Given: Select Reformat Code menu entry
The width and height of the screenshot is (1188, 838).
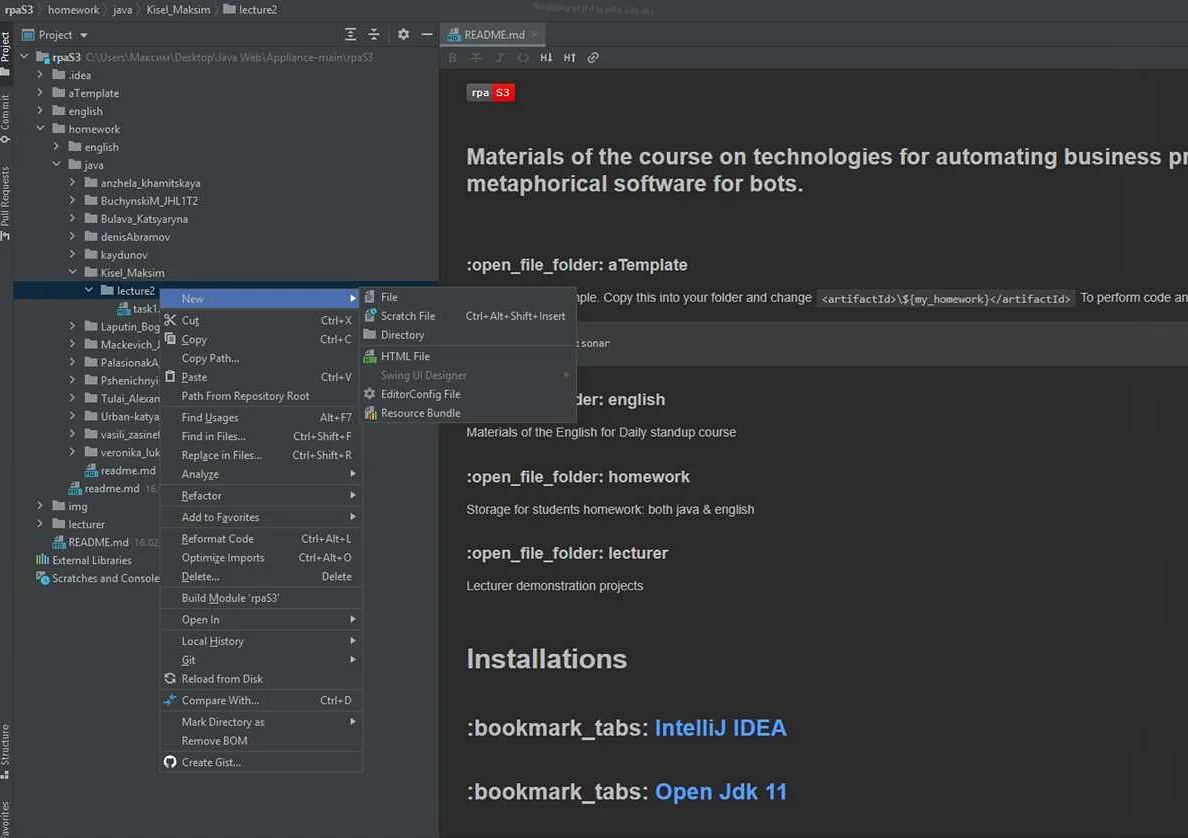Looking at the screenshot, I should 261,539.
